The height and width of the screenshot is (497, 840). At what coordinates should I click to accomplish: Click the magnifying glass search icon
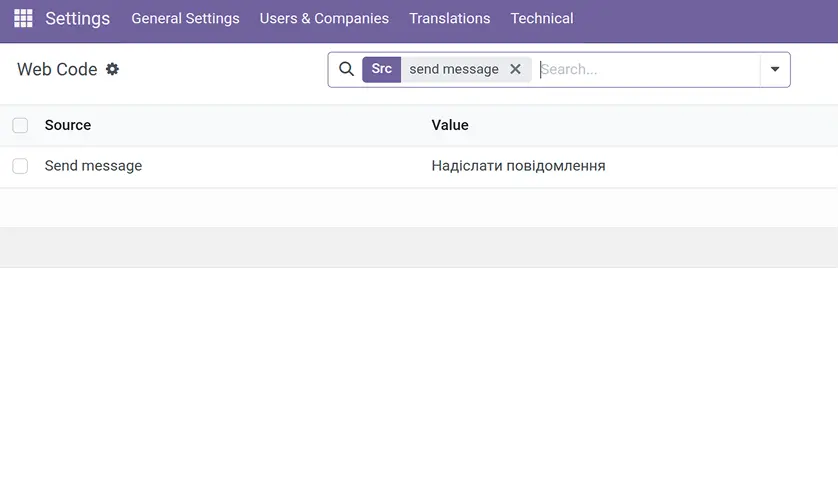pos(346,69)
